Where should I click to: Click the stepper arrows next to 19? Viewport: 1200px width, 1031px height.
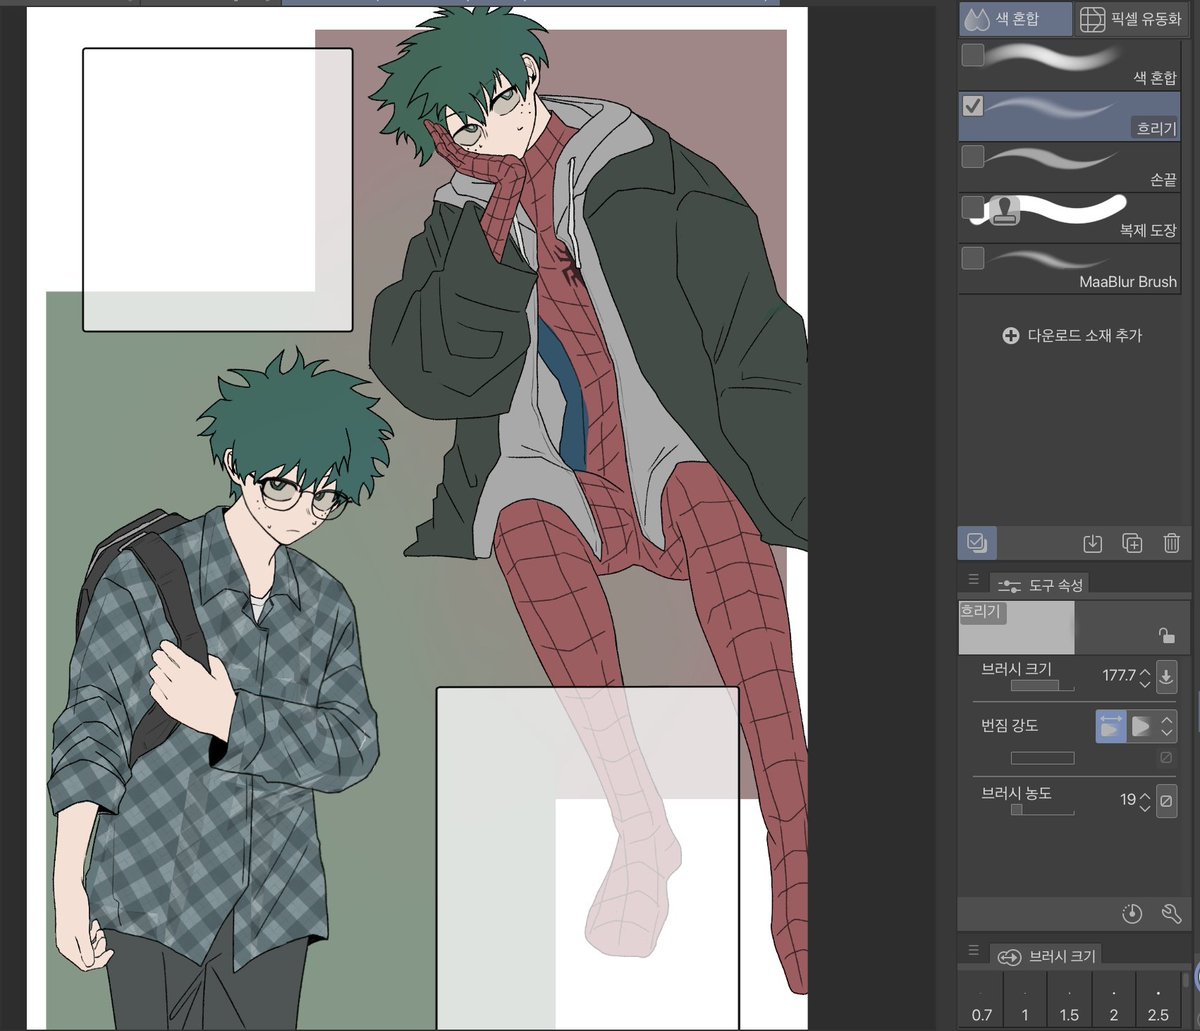click(1146, 801)
